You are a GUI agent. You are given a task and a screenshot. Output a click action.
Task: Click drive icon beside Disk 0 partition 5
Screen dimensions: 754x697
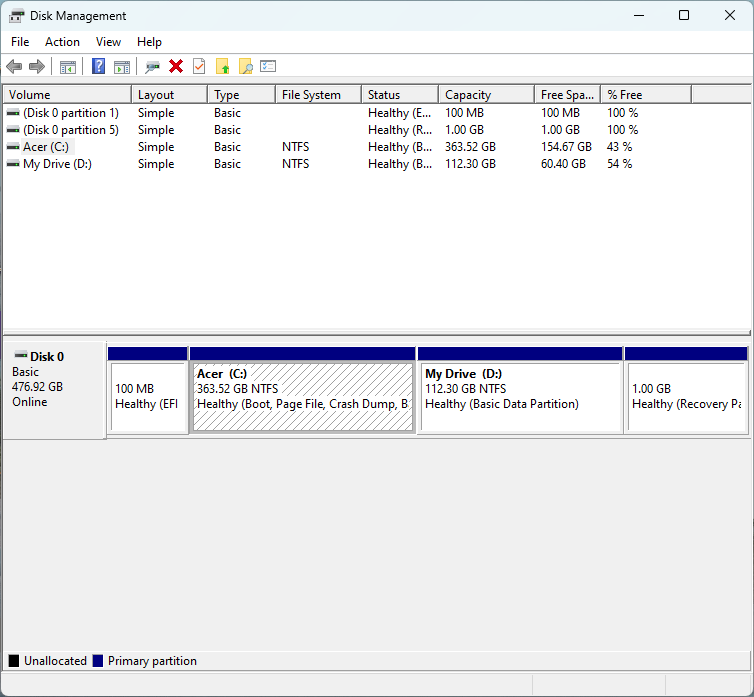[x=13, y=130]
